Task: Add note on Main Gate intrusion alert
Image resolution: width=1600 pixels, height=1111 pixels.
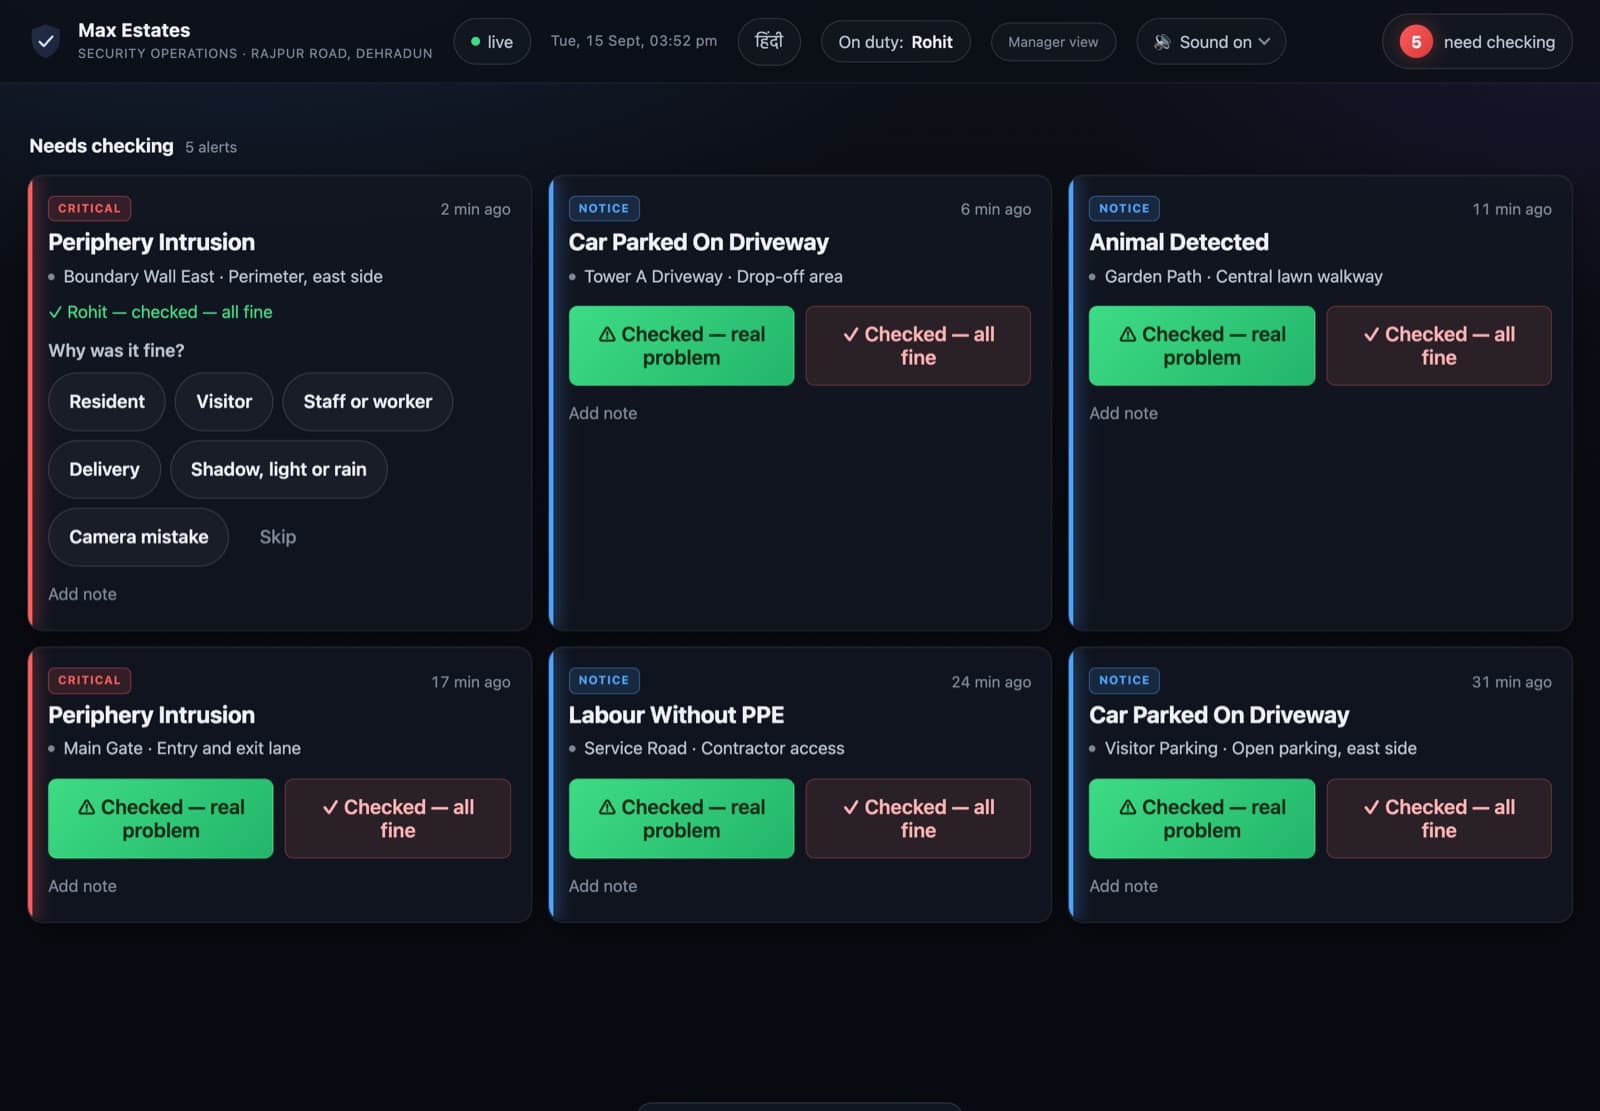Action: (83, 886)
